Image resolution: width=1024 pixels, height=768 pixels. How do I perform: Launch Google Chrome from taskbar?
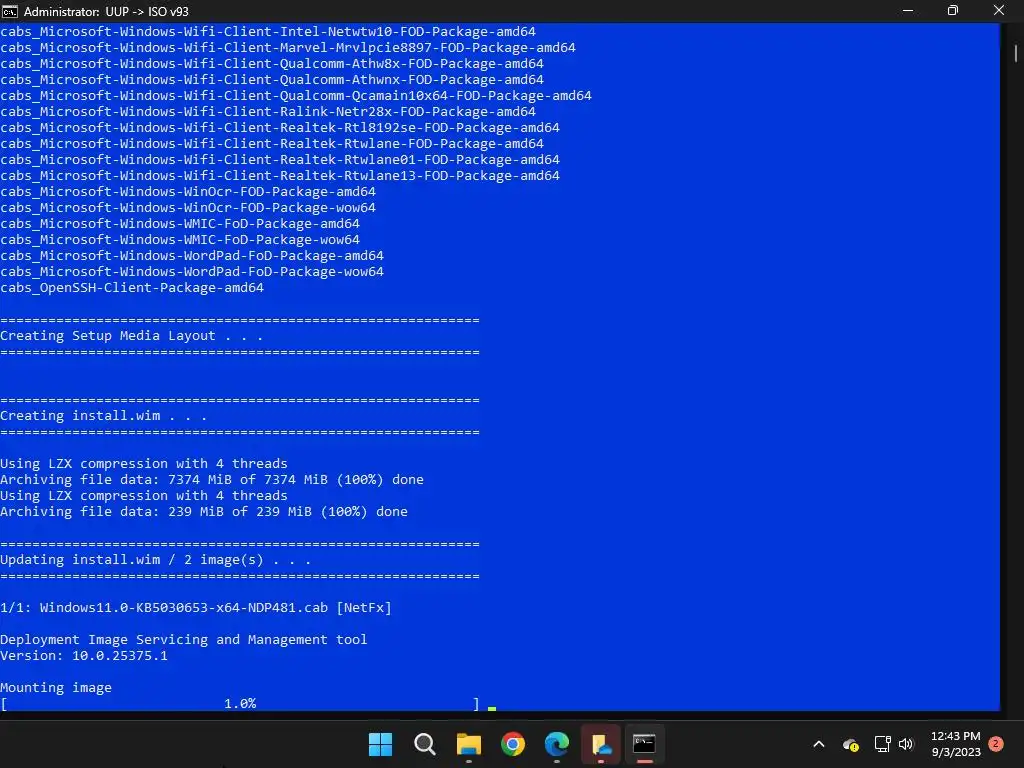513,744
